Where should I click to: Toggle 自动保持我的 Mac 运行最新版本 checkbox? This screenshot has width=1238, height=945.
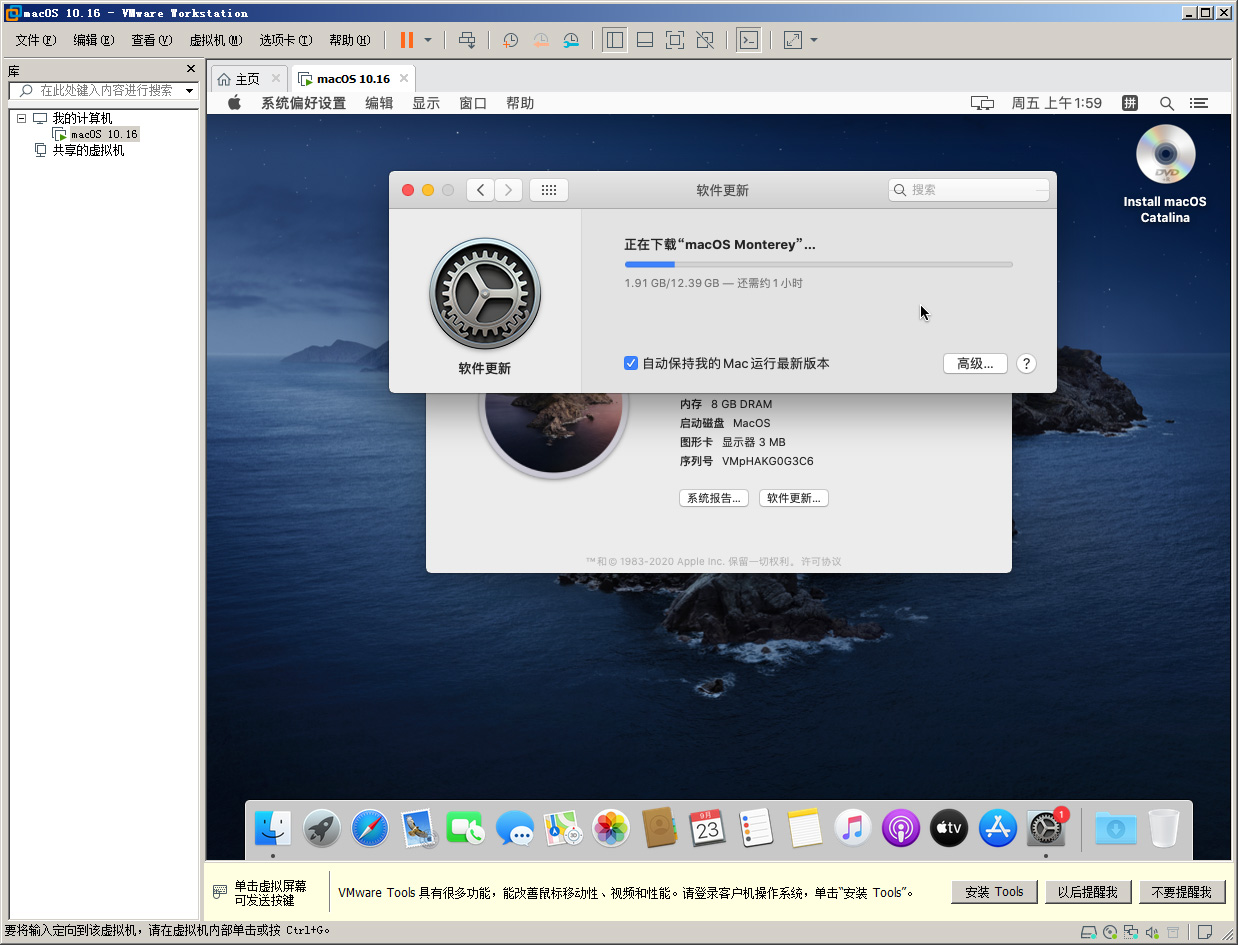[631, 364]
